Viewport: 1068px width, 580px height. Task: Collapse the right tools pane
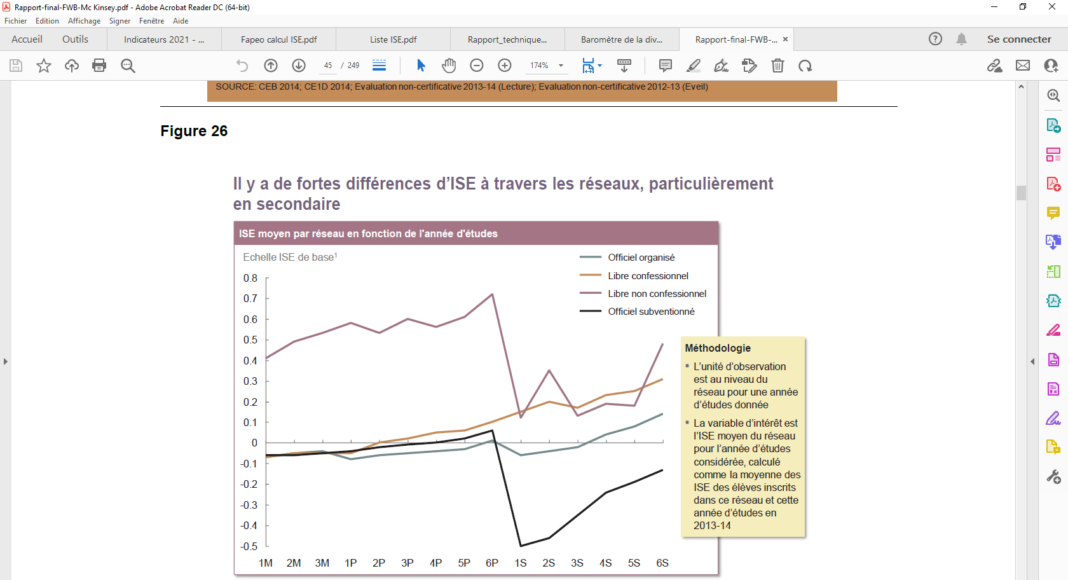[x=1032, y=361]
